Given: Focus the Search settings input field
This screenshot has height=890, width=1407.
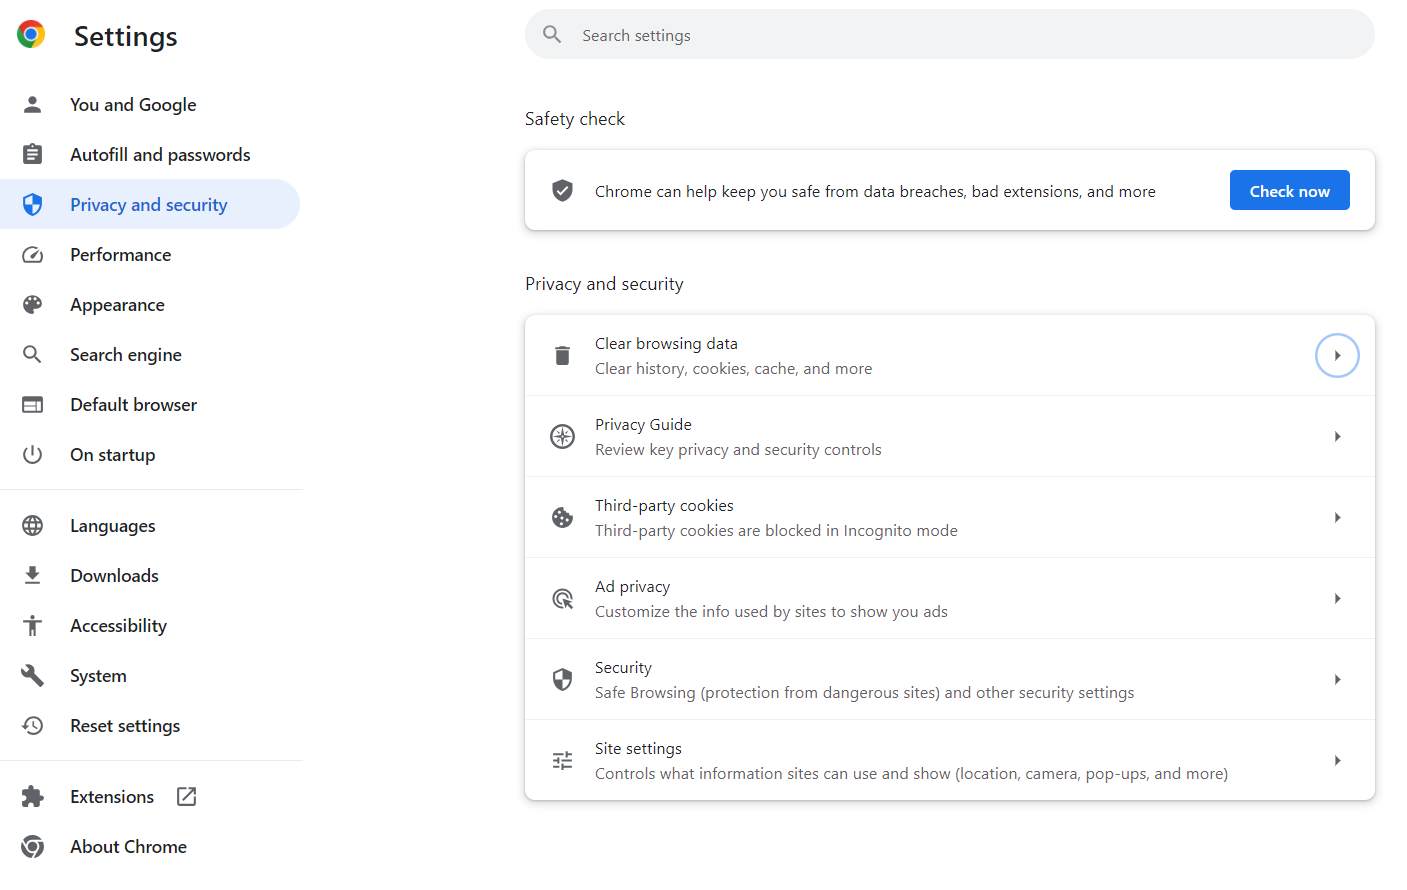Looking at the screenshot, I should 950,34.
